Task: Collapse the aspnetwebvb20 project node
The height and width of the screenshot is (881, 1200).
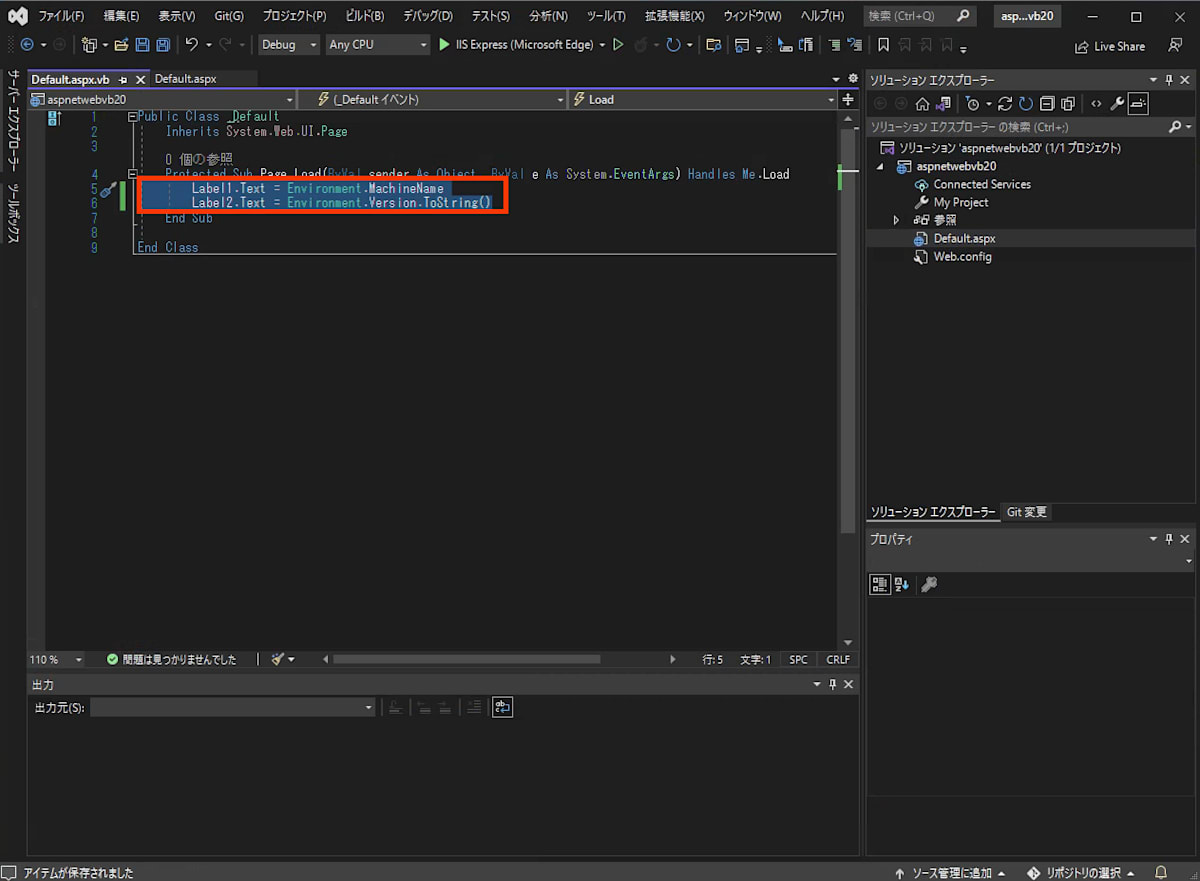Action: point(881,166)
